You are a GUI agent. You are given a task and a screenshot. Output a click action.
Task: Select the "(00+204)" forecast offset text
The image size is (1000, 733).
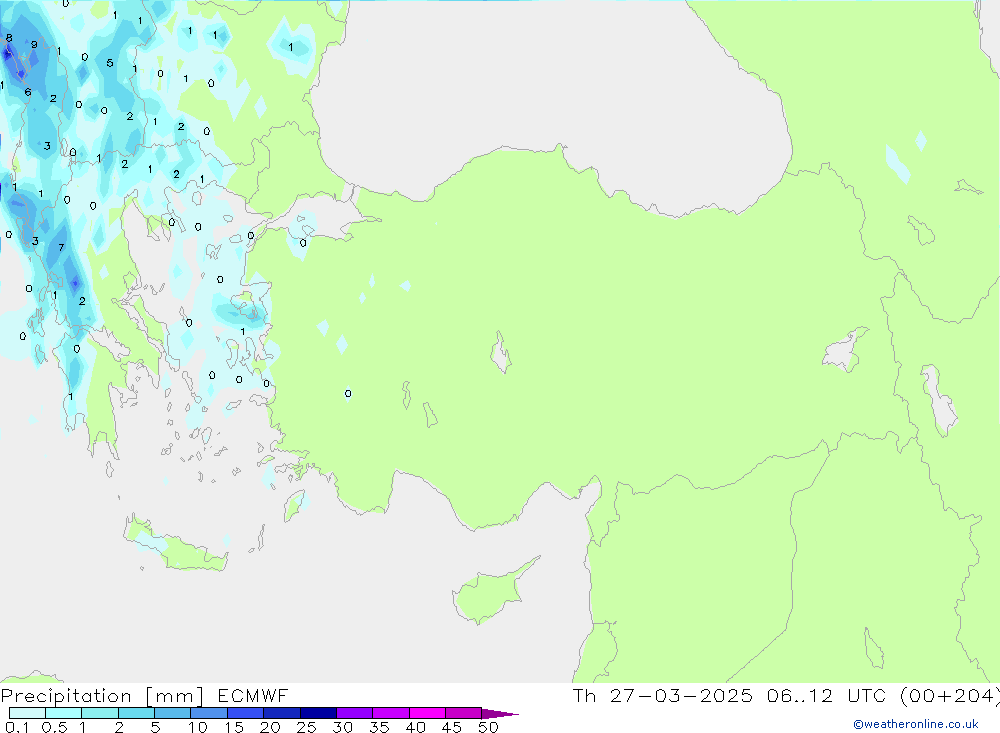[950, 696]
